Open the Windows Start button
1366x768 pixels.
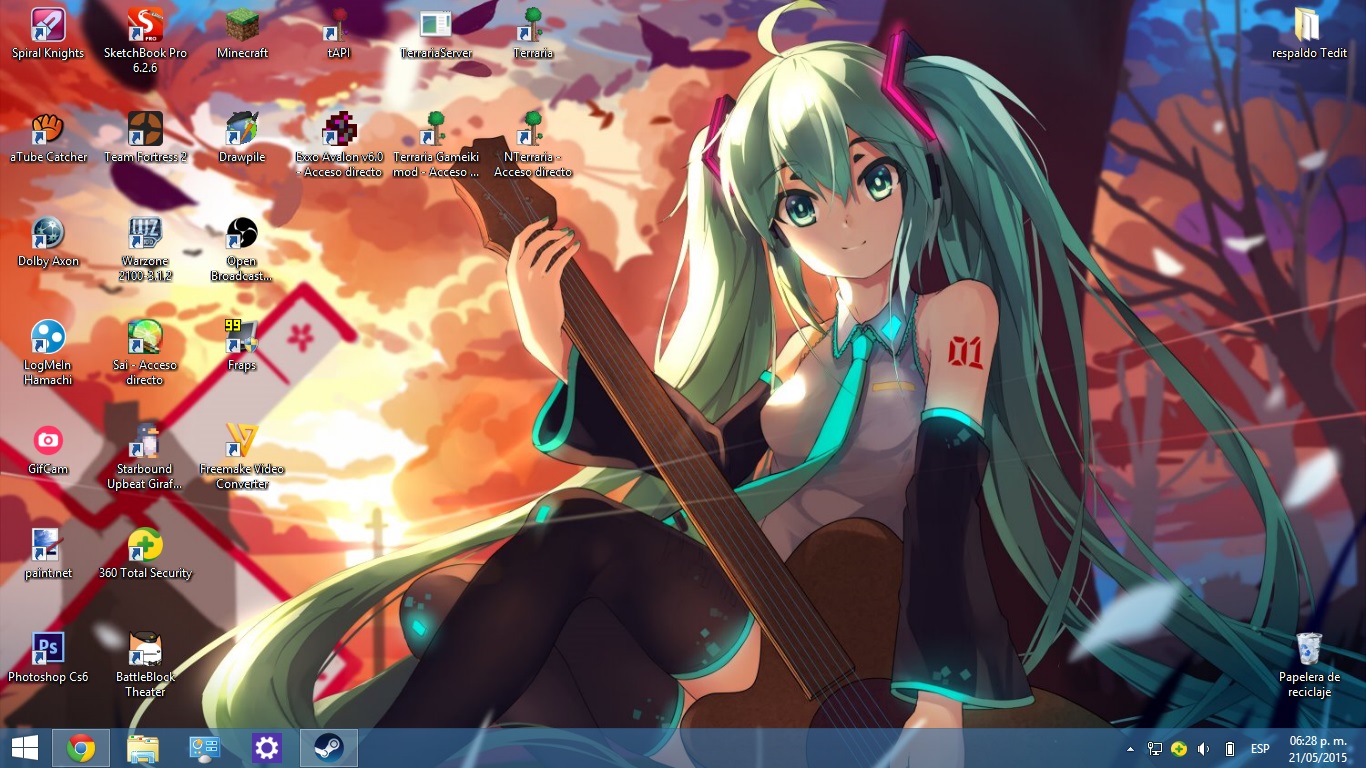[24, 748]
